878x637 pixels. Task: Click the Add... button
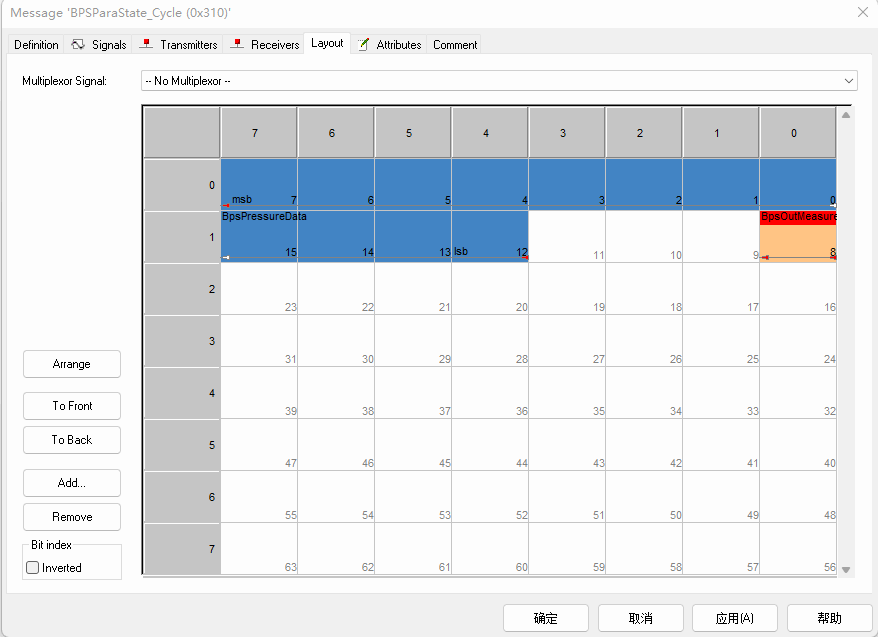pyautogui.click(x=72, y=483)
